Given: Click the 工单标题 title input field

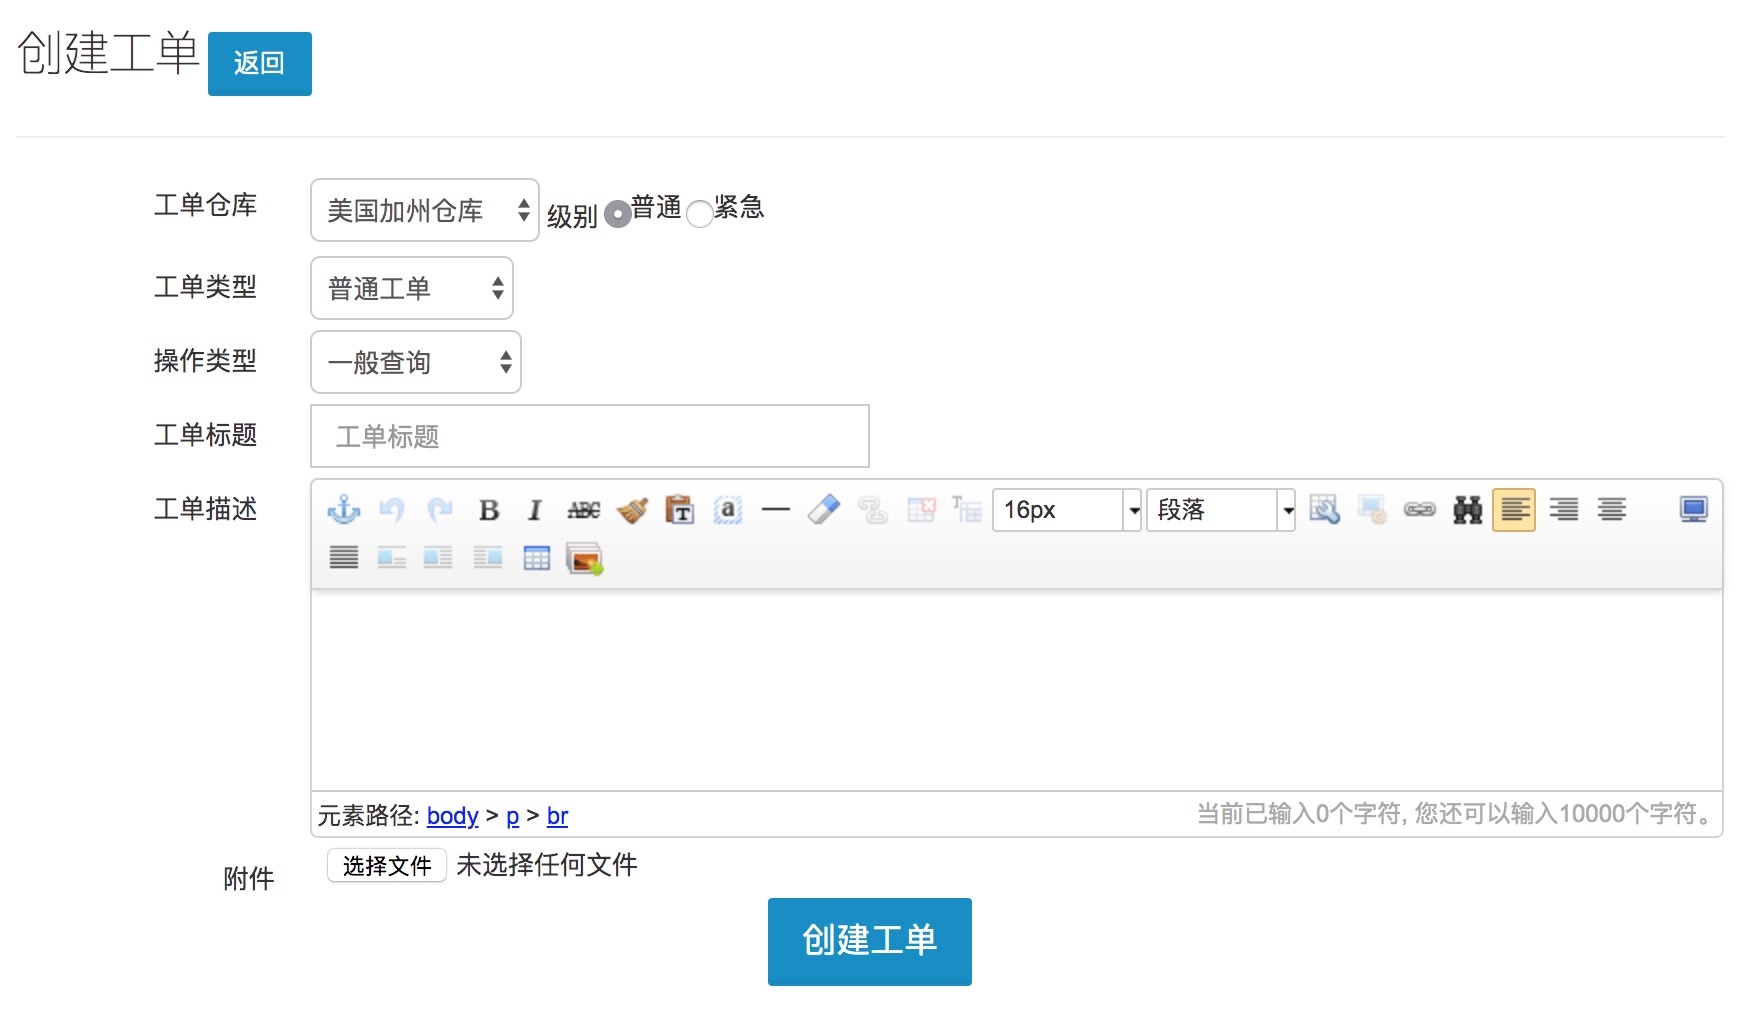Looking at the screenshot, I should pyautogui.click(x=590, y=436).
